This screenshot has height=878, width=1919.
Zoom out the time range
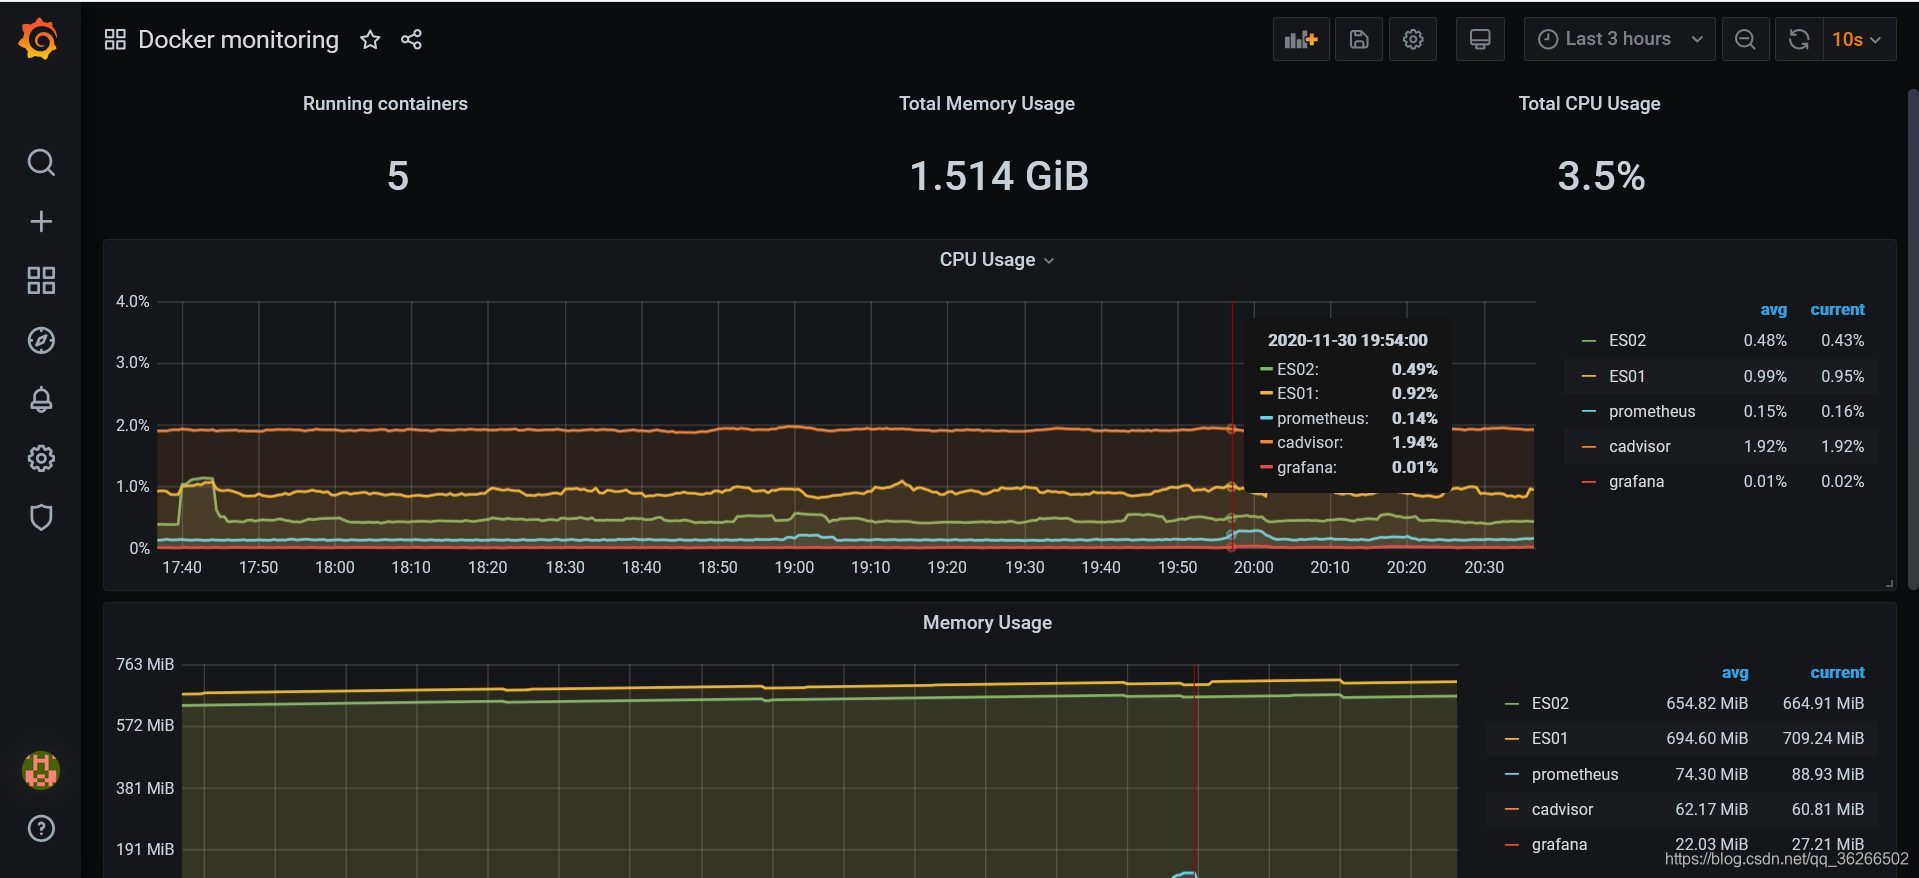(1745, 39)
